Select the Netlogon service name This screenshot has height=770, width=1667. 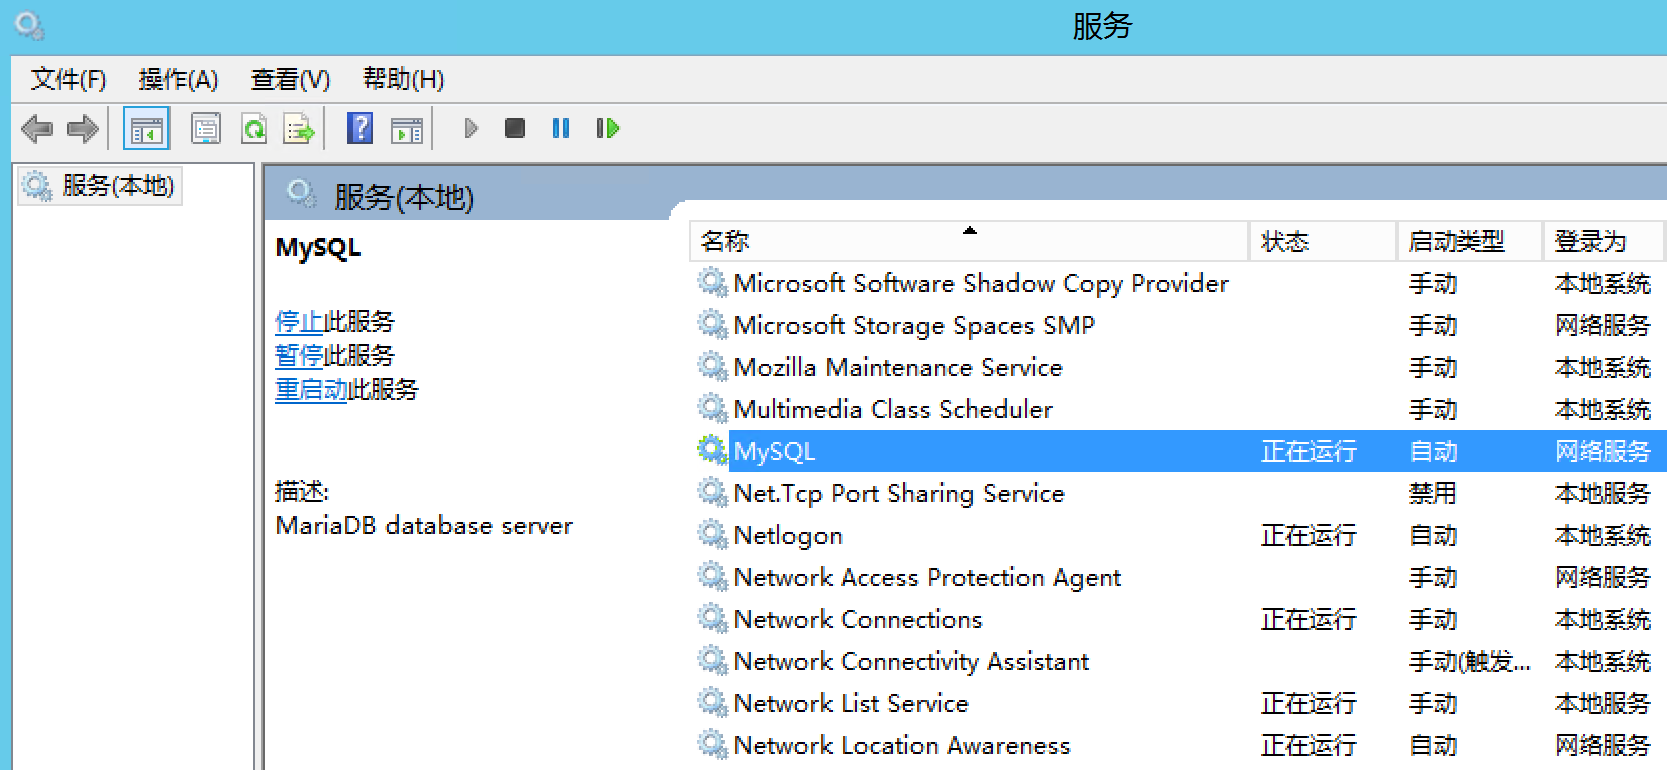click(x=788, y=535)
